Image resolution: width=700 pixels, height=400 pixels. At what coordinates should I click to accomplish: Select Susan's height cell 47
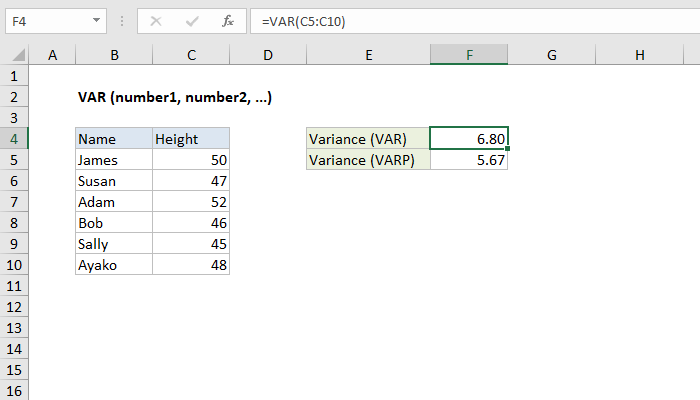click(x=191, y=181)
